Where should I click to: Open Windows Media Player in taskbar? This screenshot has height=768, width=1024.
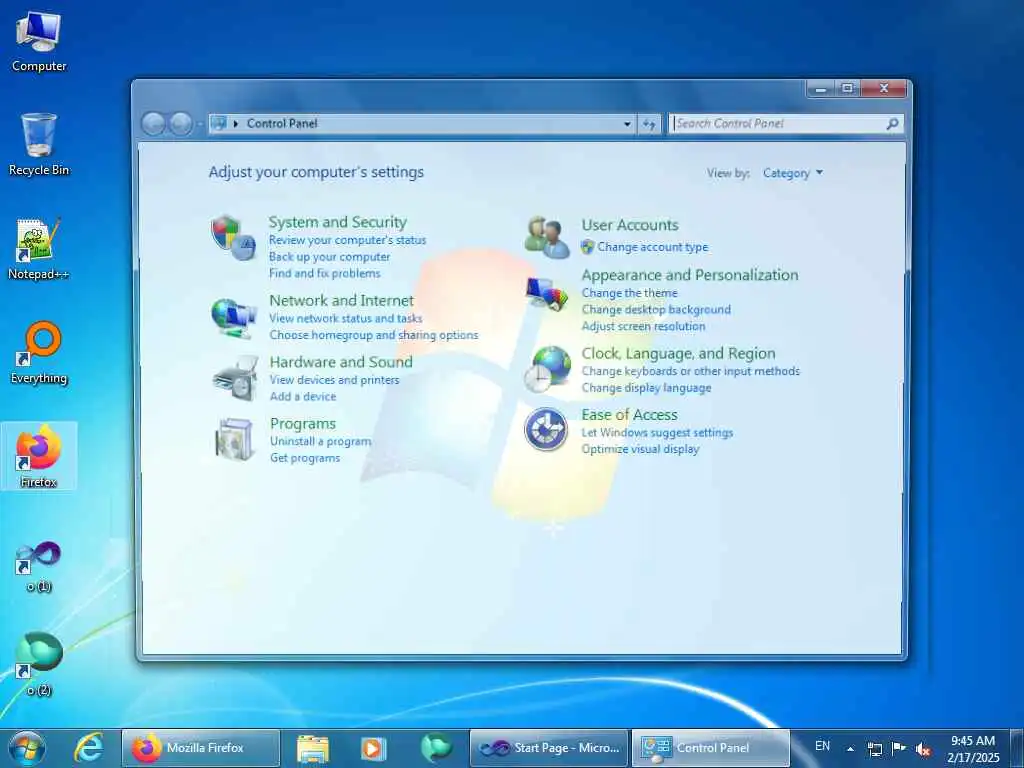(x=374, y=748)
